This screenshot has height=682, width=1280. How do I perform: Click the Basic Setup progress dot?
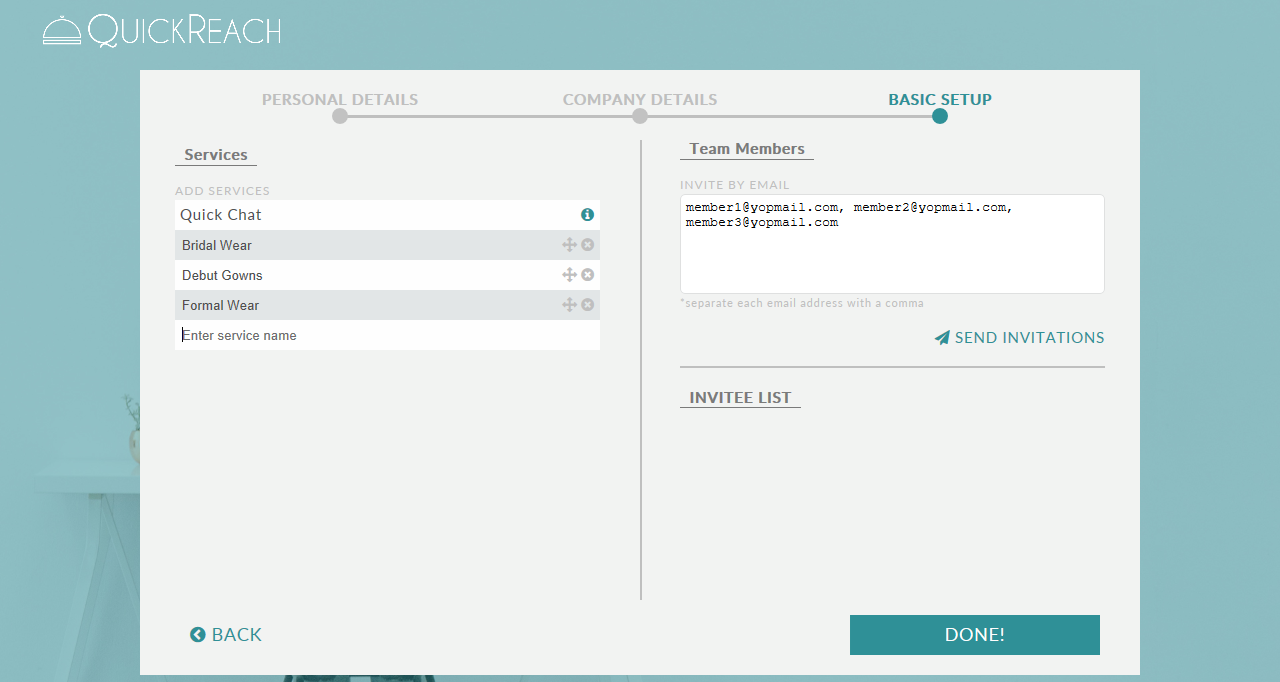tap(940, 116)
